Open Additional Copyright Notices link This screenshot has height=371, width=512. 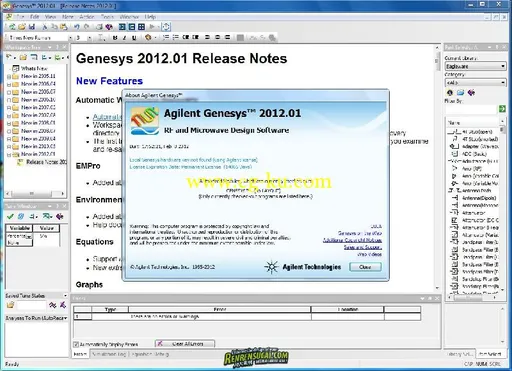pyautogui.click(x=352, y=240)
